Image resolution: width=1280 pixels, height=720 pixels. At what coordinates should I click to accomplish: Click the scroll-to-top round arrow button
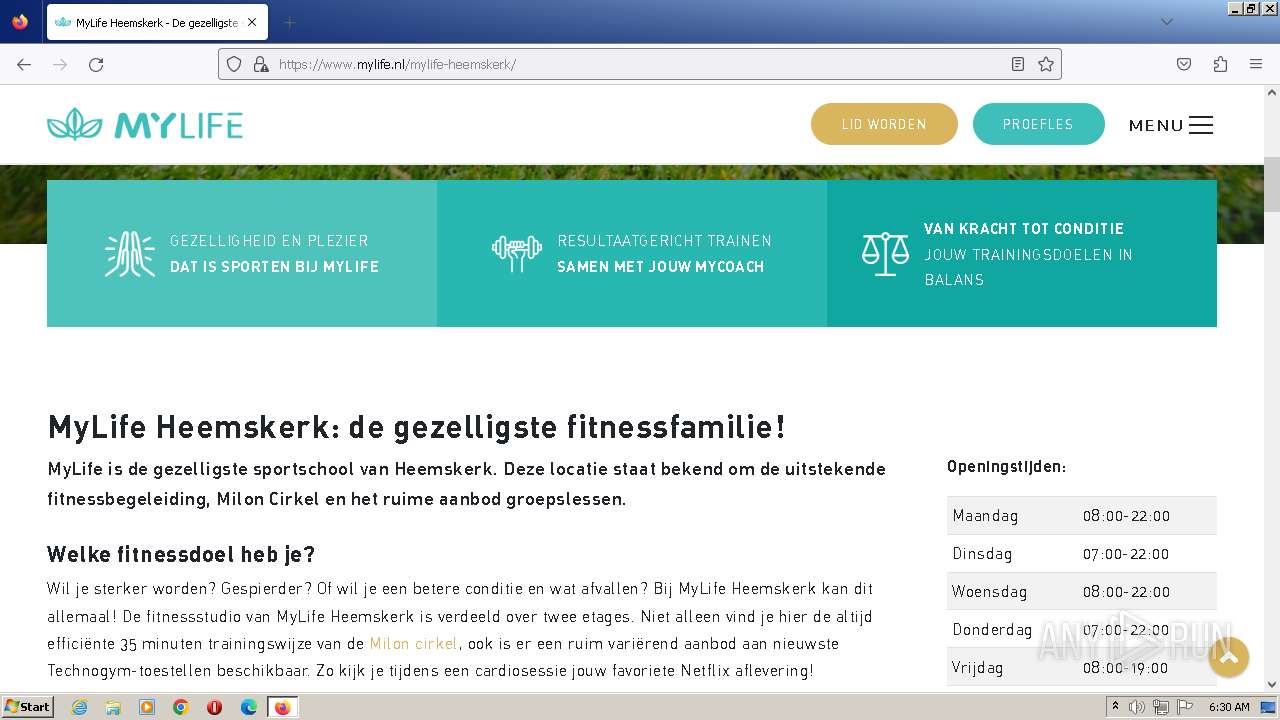pyautogui.click(x=1229, y=657)
